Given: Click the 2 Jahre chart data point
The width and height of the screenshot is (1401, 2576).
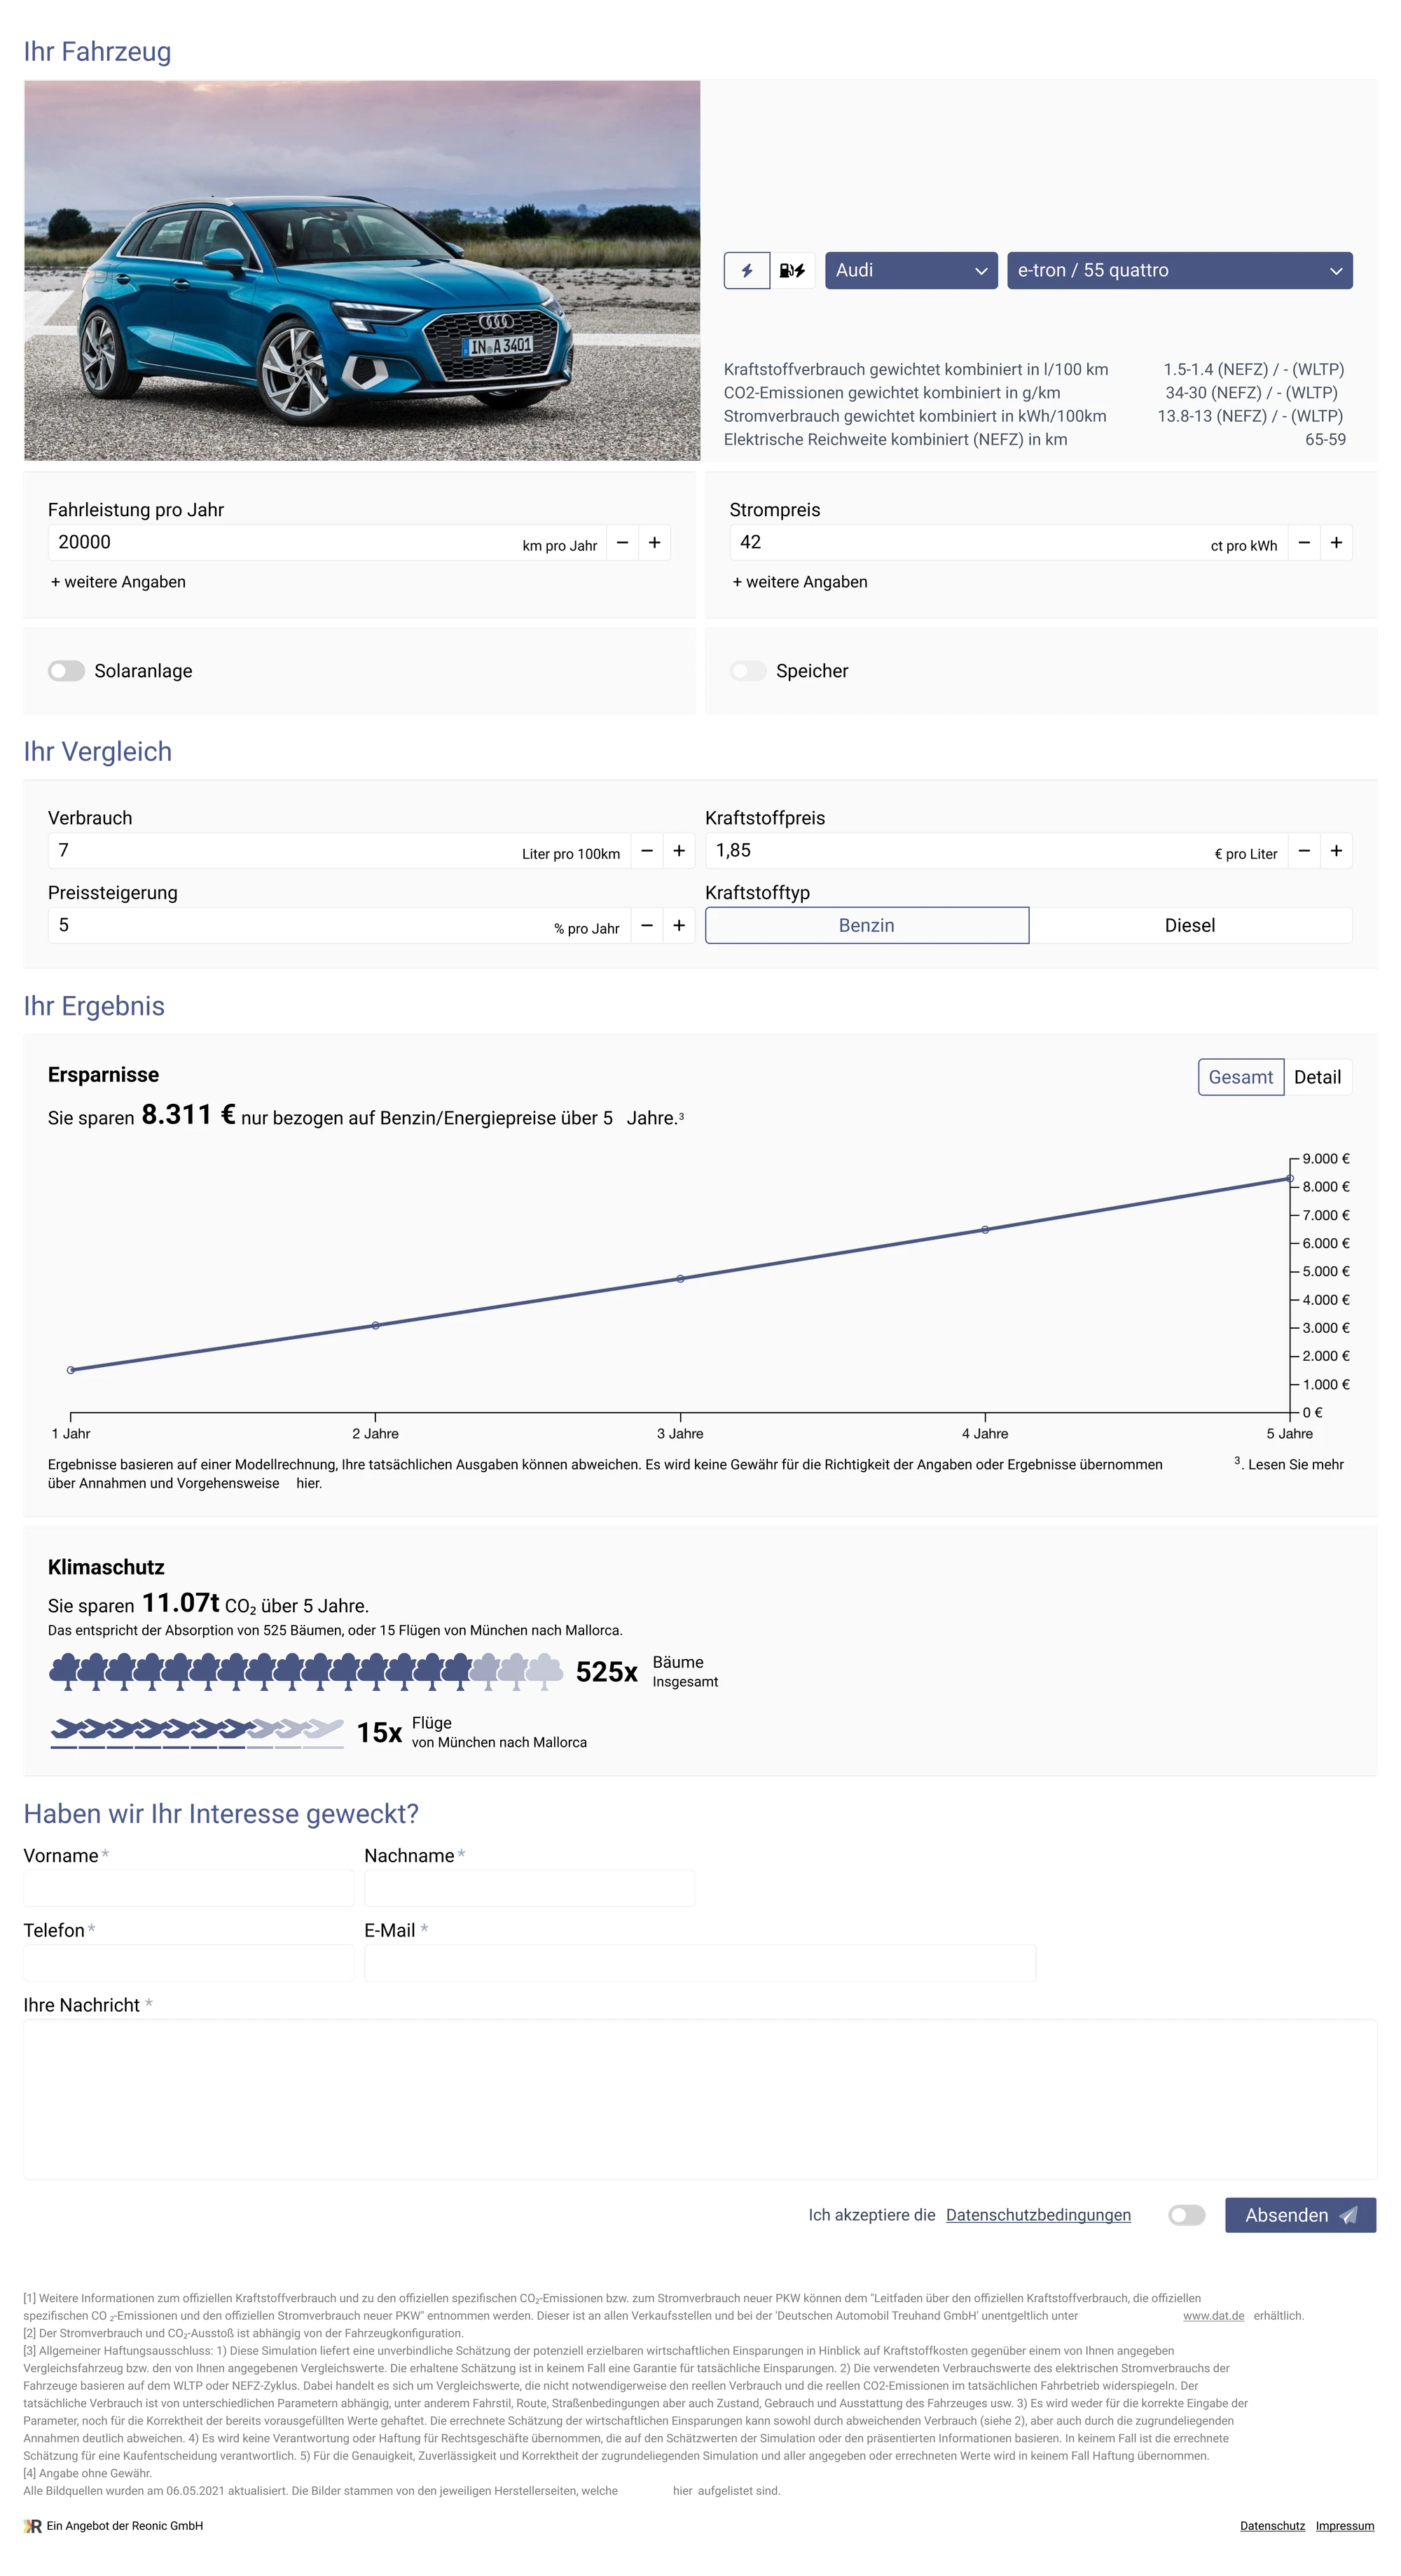Looking at the screenshot, I should click(375, 1325).
